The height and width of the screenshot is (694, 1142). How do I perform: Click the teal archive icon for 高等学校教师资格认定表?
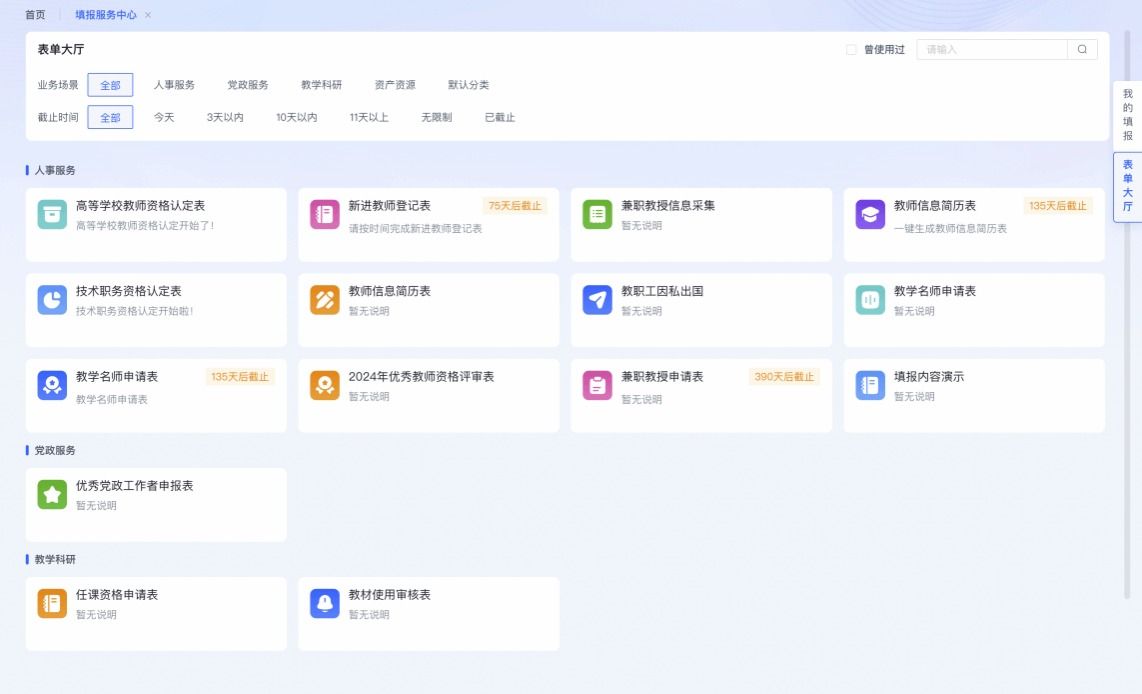click(x=52, y=215)
